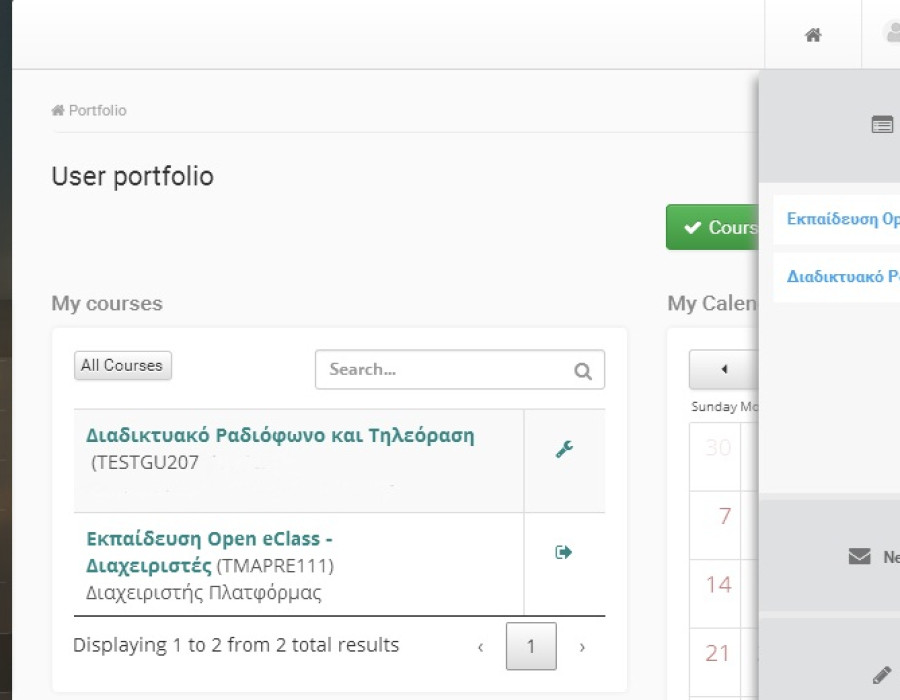Click the All Courses button

[x=123, y=365]
